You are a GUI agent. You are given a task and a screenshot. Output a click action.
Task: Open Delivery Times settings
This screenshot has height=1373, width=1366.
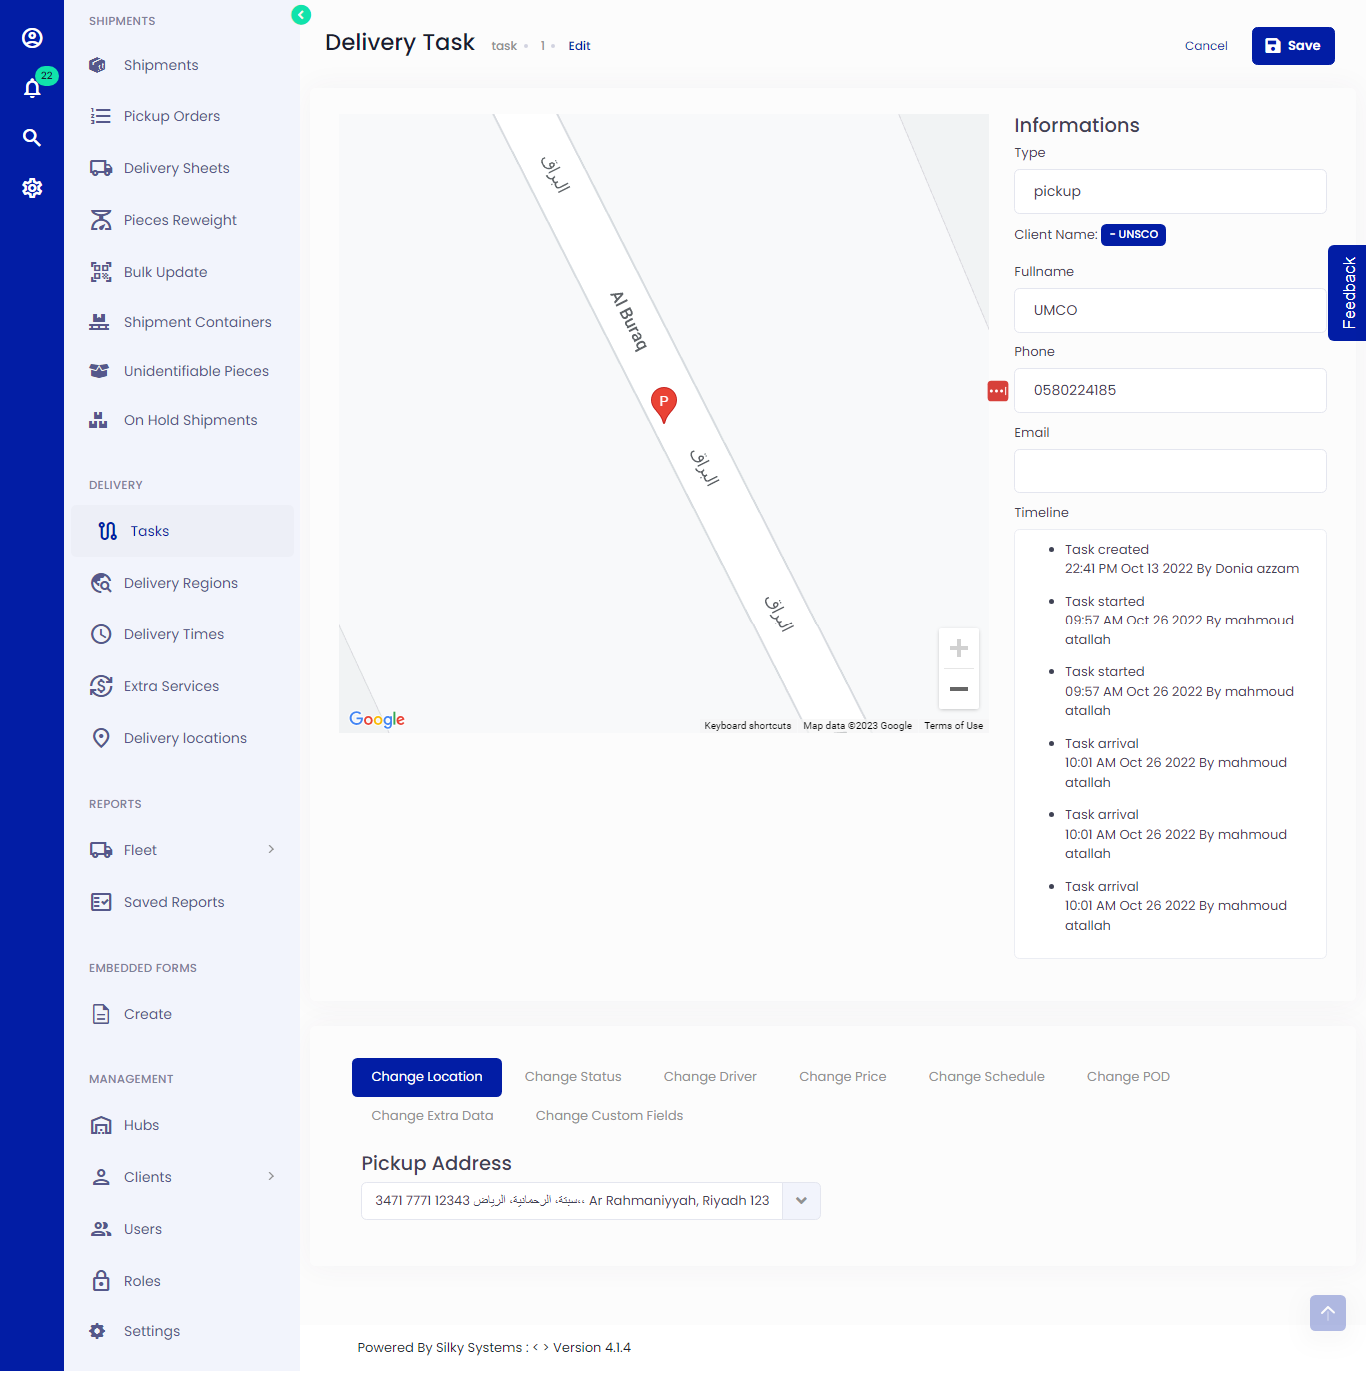(x=174, y=634)
